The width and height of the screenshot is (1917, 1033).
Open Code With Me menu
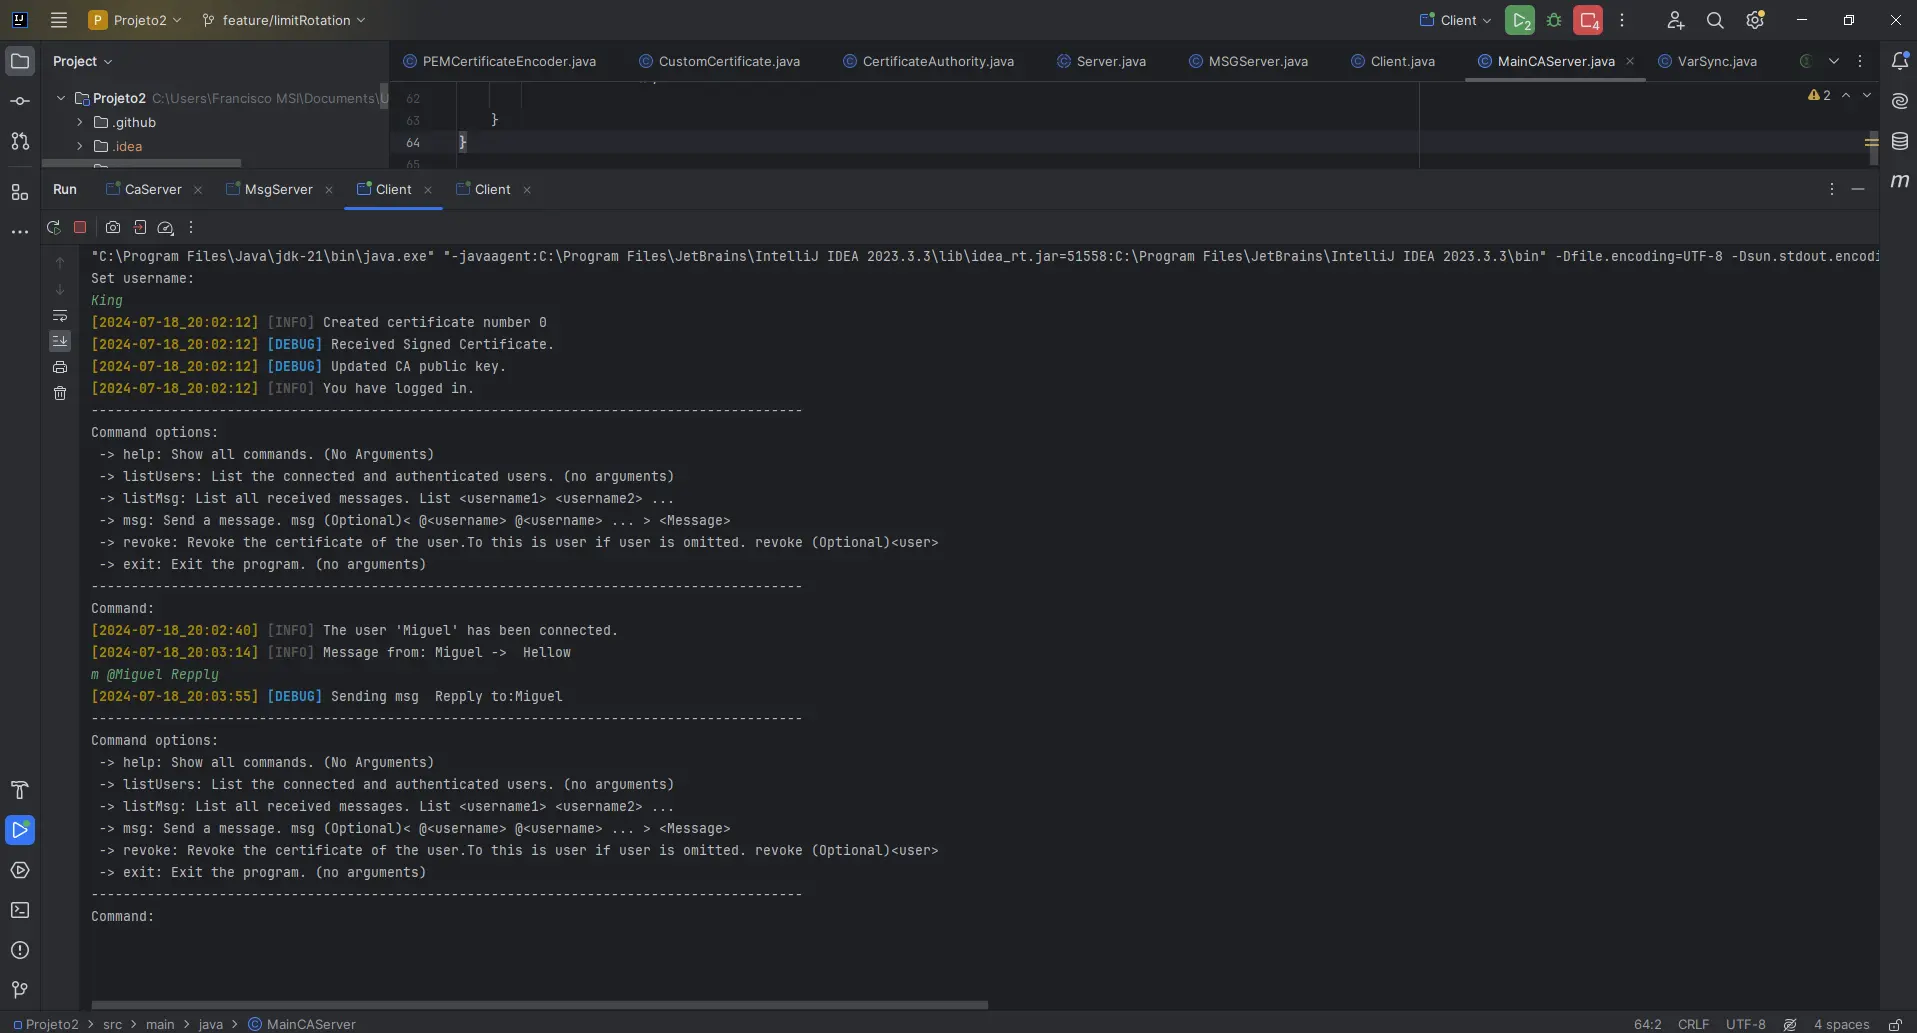[1675, 20]
